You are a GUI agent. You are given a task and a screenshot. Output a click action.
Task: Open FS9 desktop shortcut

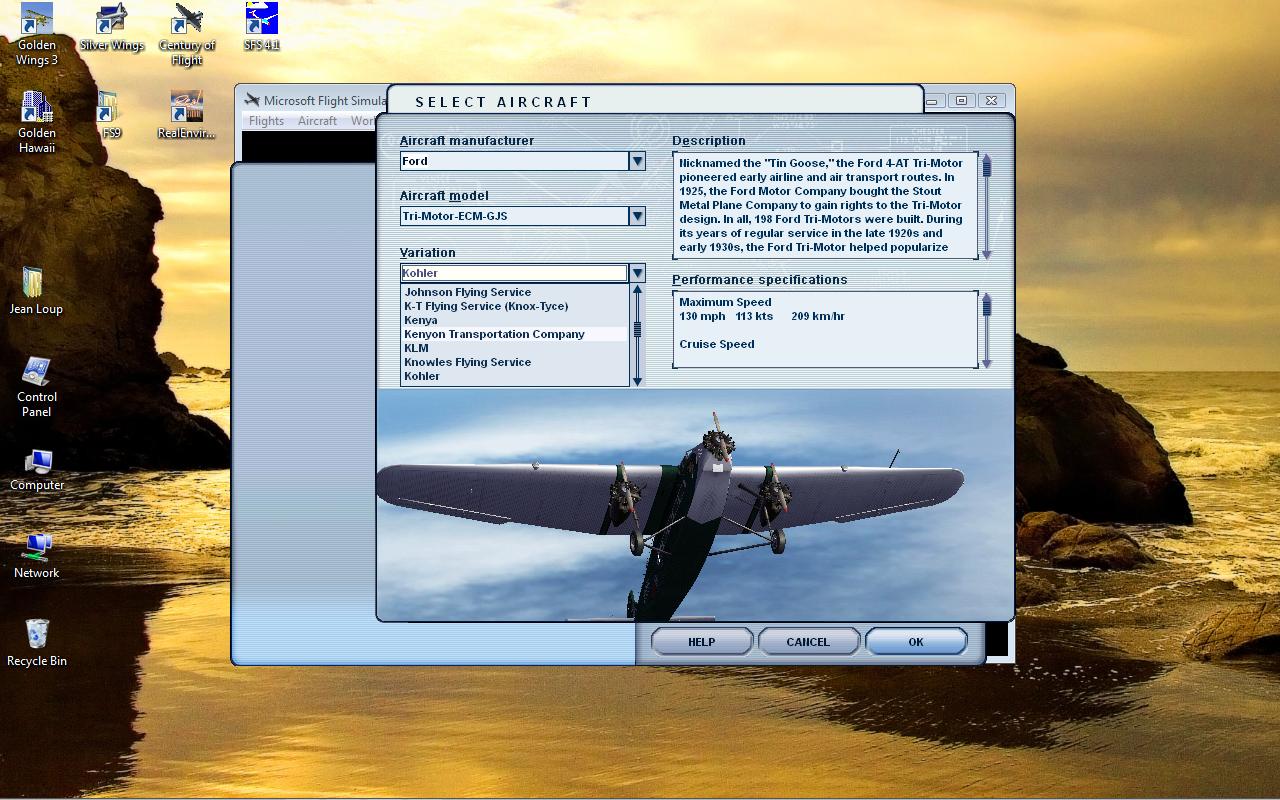[112, 115]
